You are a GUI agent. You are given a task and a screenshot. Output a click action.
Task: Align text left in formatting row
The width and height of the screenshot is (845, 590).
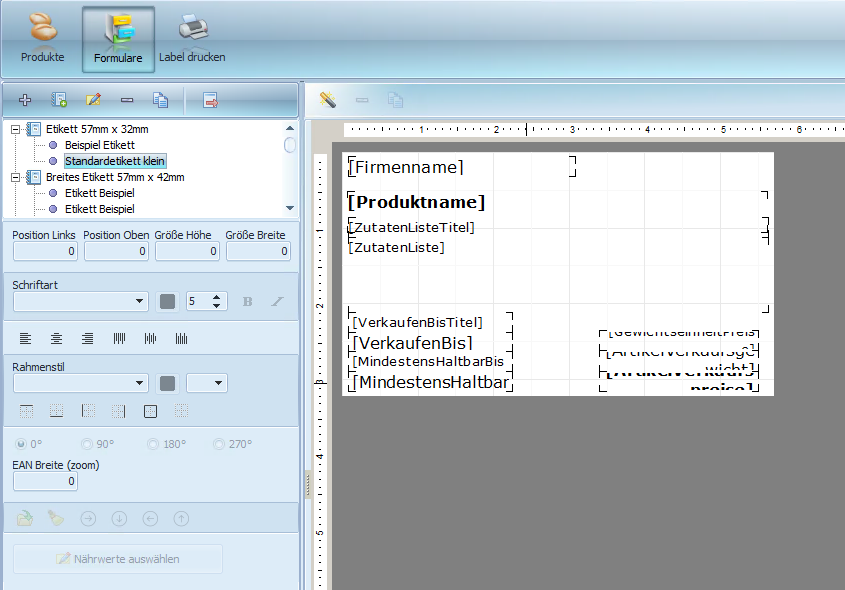(26, 339)
